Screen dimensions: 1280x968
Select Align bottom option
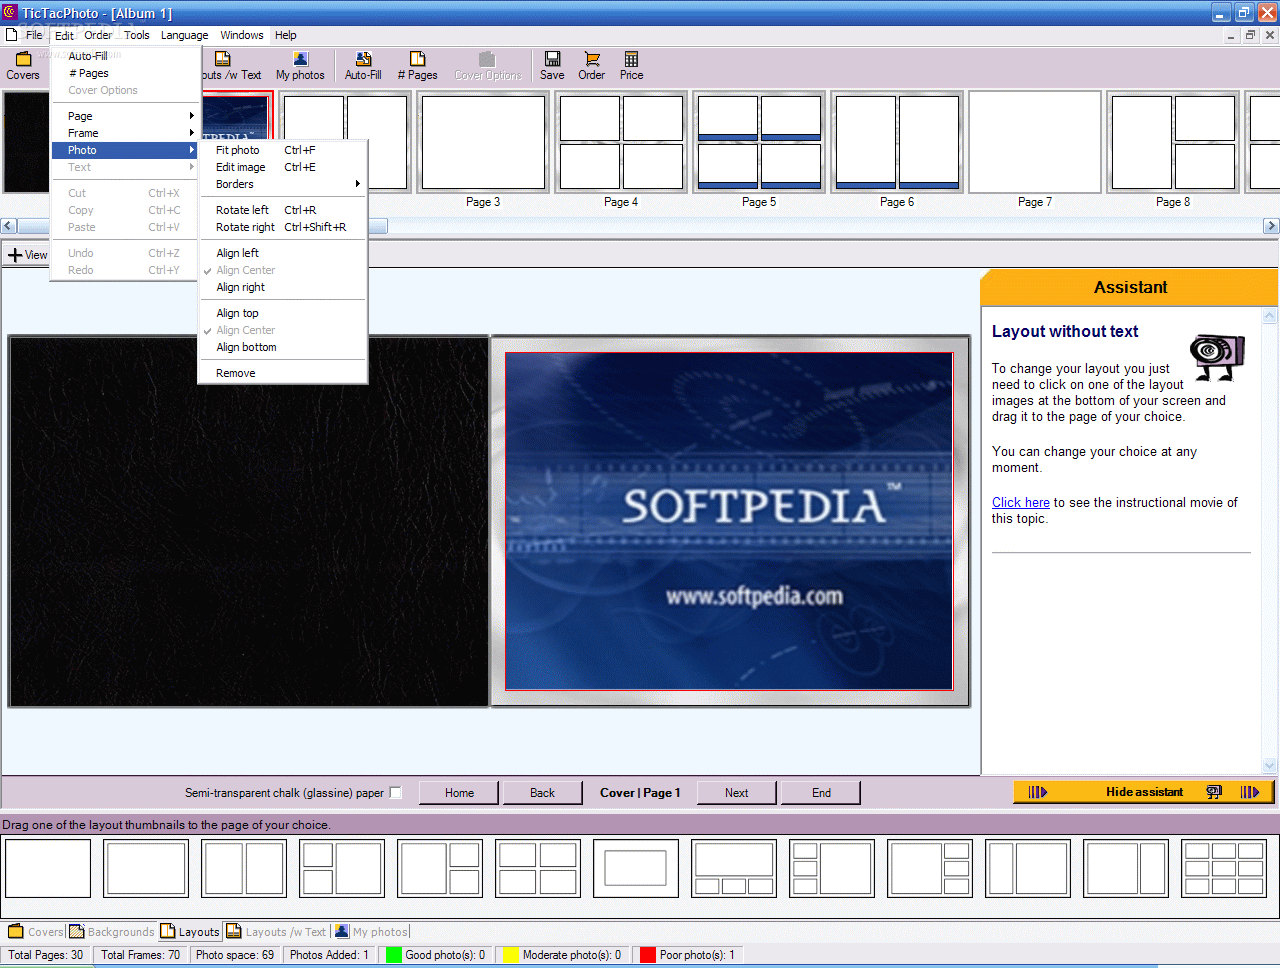coord(283,347)
